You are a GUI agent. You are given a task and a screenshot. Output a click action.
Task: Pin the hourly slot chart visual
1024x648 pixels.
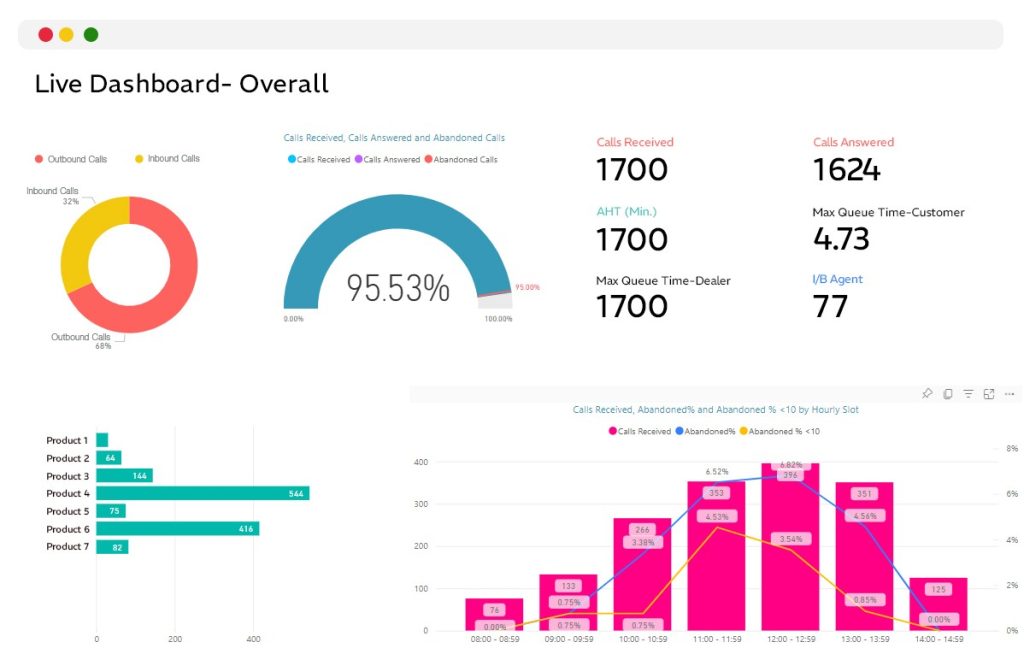coord(927,394)
